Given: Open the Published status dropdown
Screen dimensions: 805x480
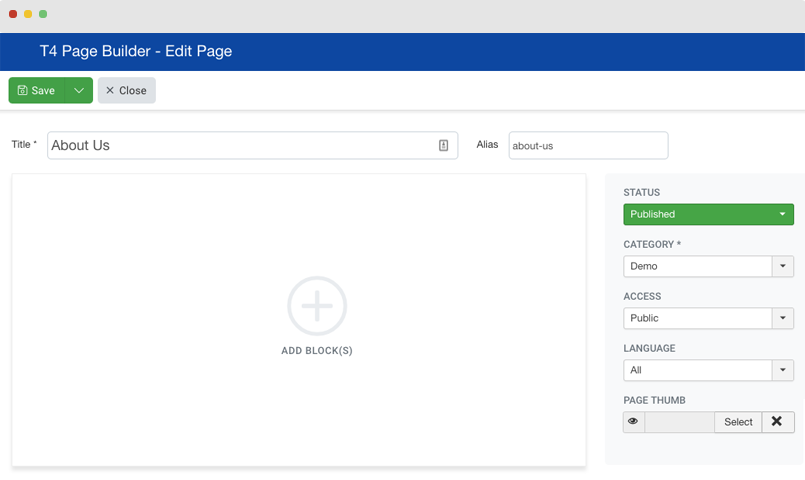Looking at the screenshot, I should coord(708,214).
